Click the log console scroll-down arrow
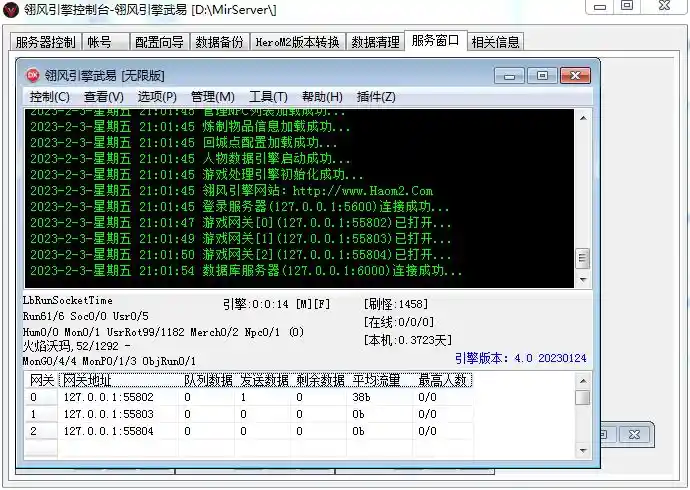Viewport: 690px width, 490px height. pyautogui.click(x=583, y=280)
